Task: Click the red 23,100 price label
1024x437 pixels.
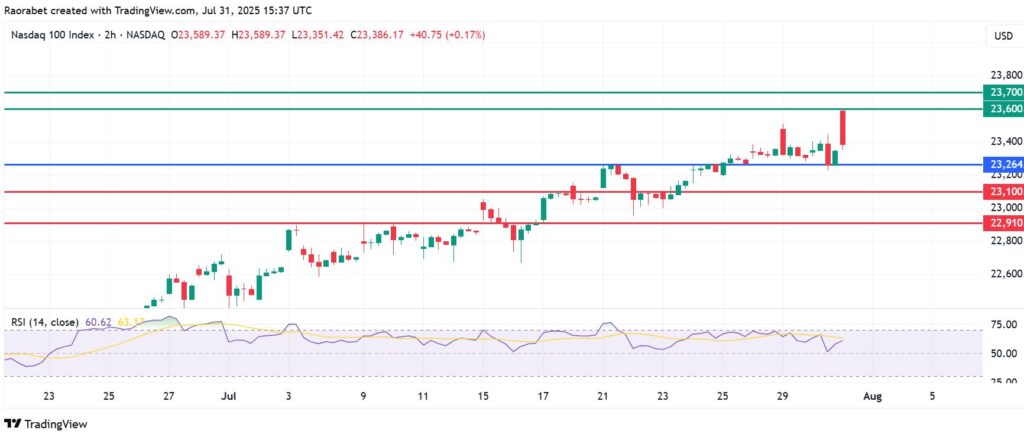Action: (1002, 190)
